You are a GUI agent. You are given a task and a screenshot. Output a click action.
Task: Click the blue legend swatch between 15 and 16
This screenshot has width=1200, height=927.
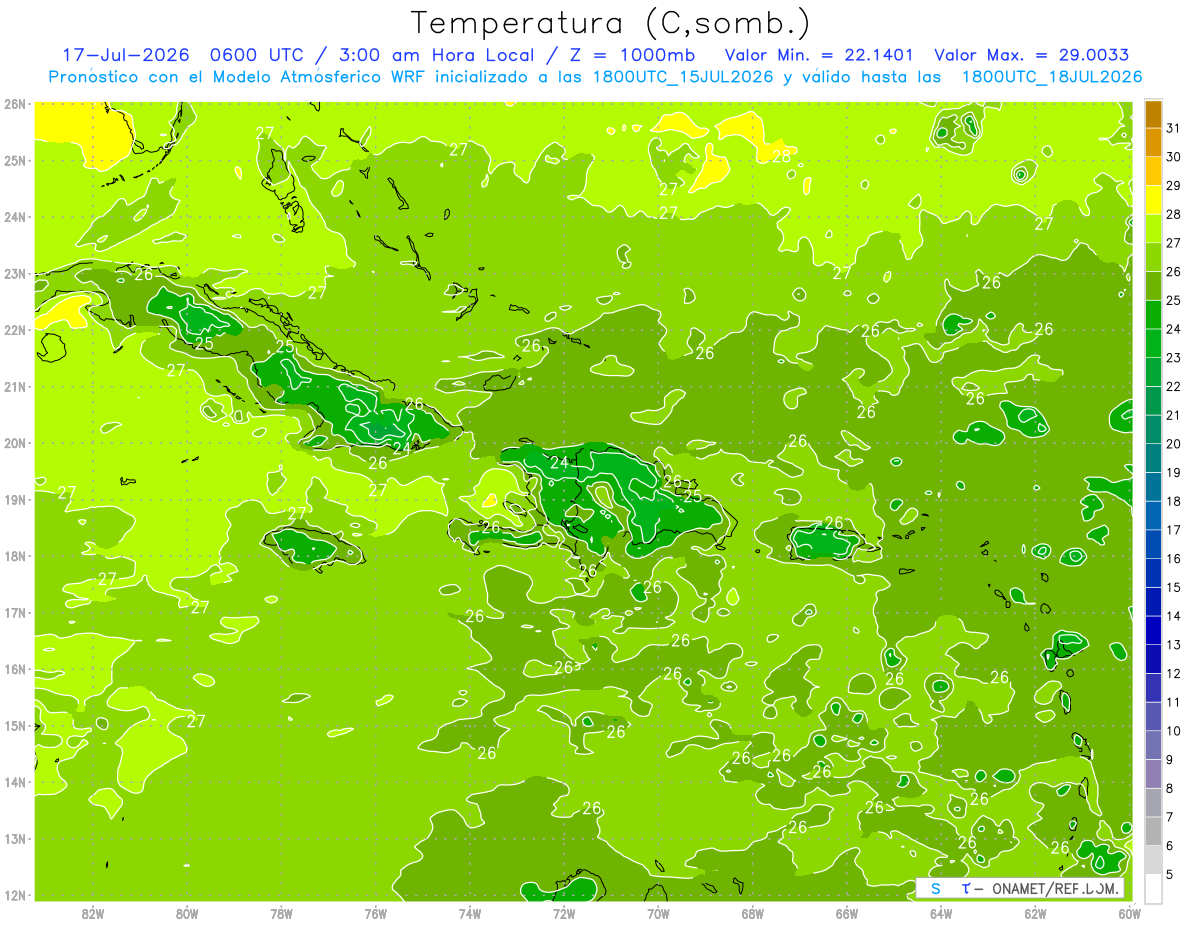(1153, 573)
